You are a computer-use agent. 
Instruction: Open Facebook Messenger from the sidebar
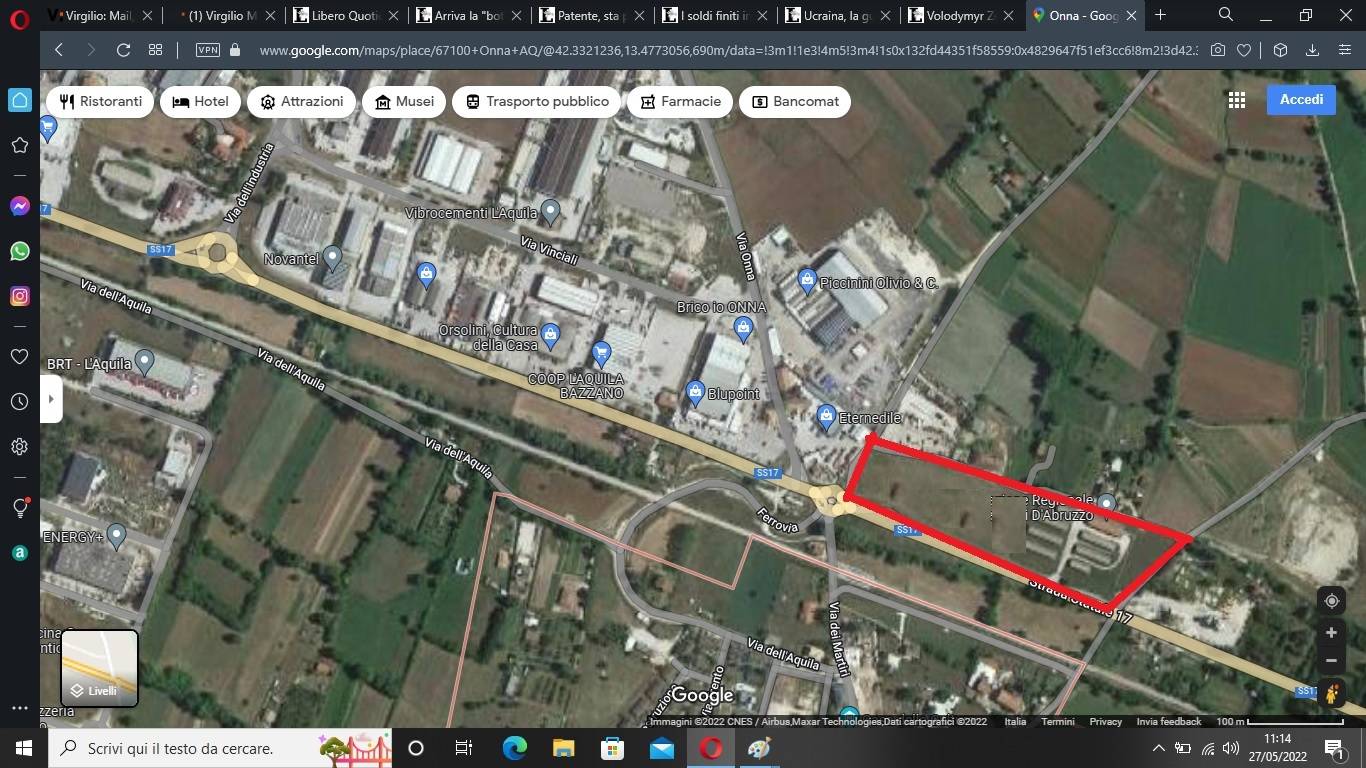[x=18, y=206]
